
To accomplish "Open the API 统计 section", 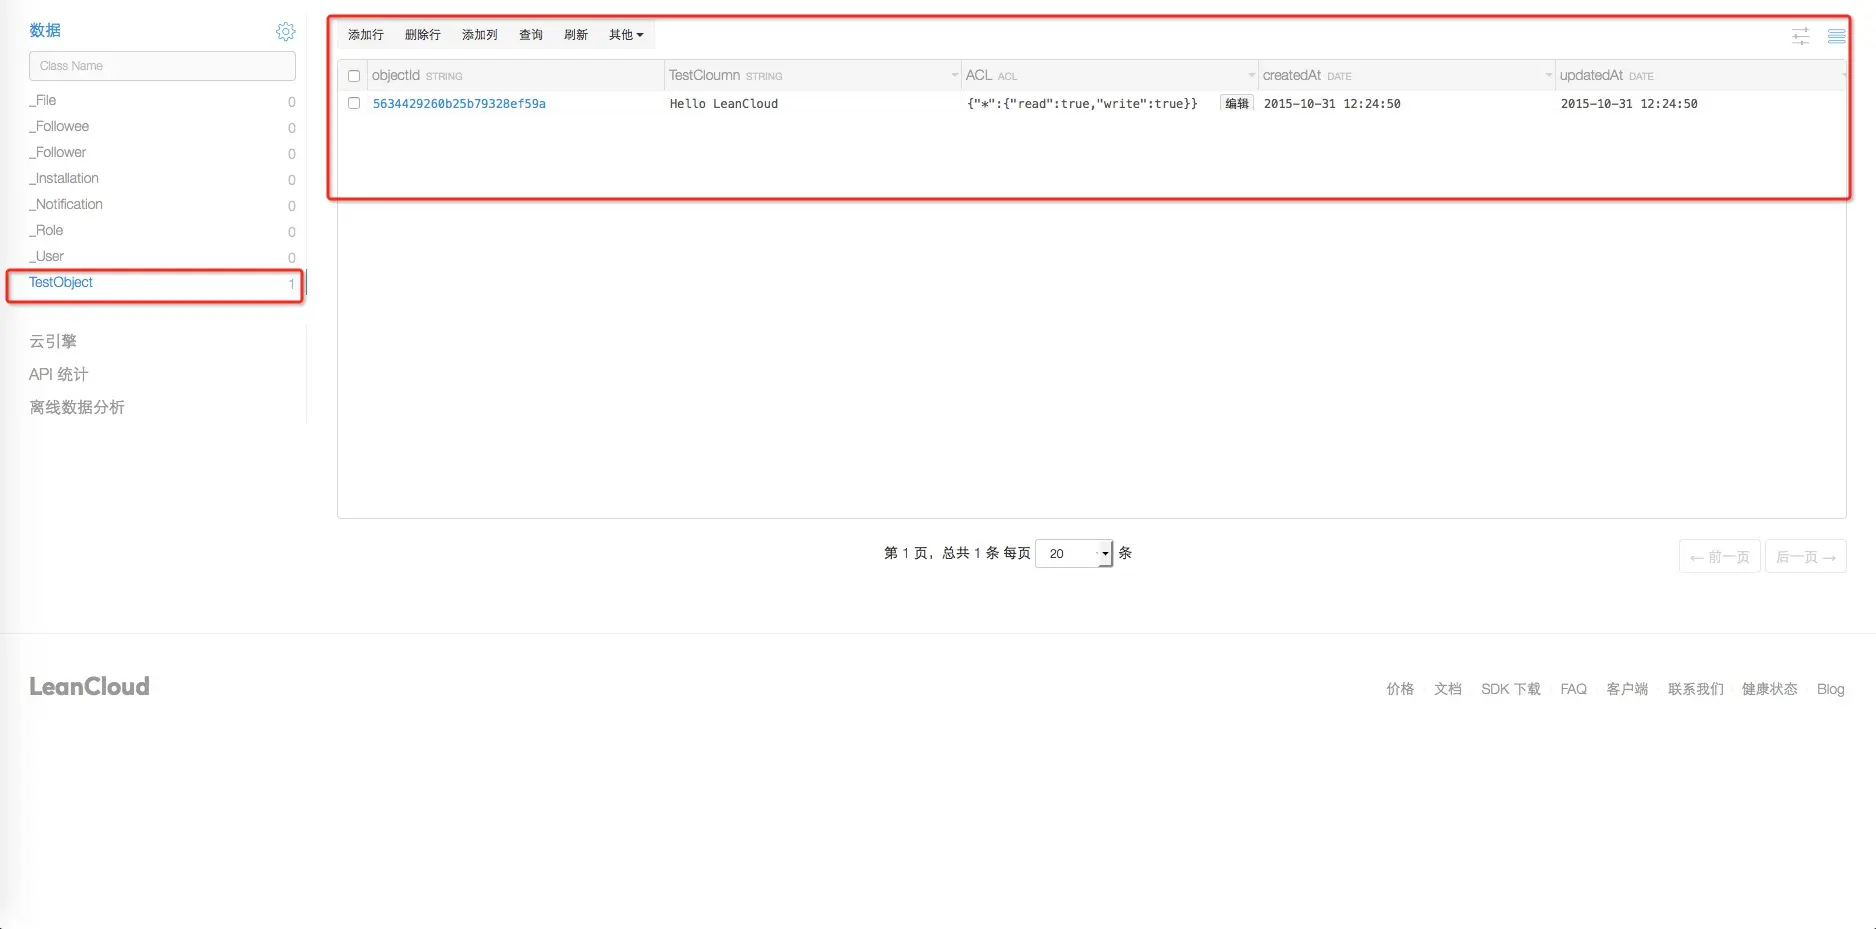I will (59, 375).
